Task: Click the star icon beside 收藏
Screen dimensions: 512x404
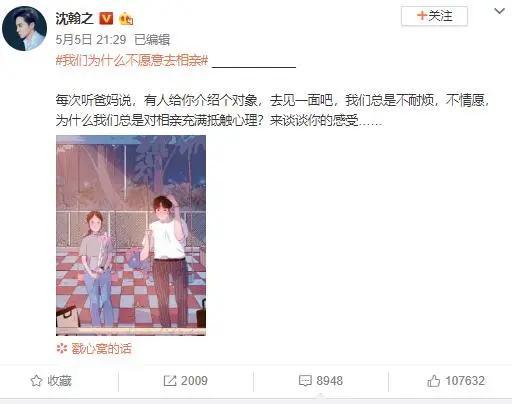Action: [x=36, y=381]
